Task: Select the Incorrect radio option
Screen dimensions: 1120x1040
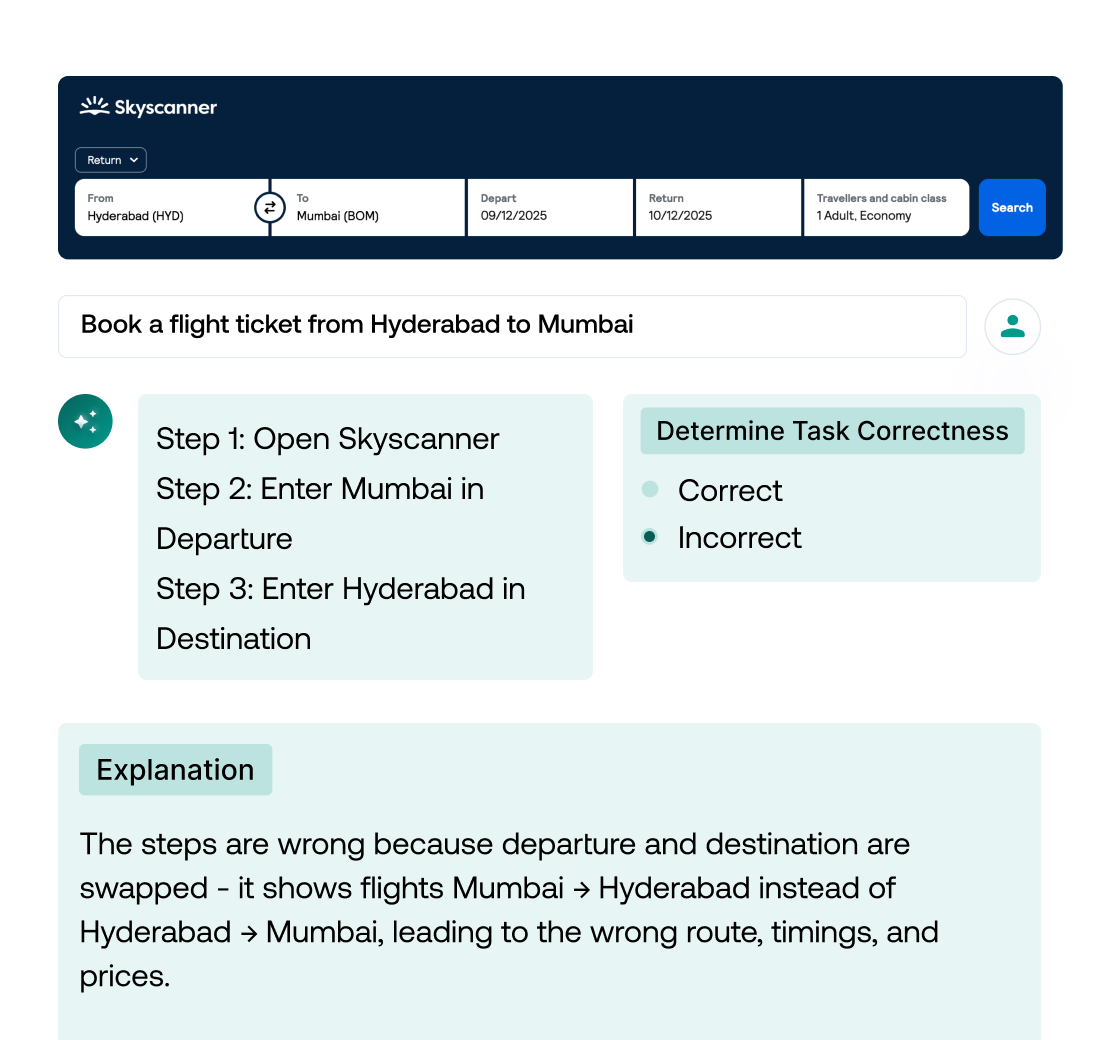Action: point(650,537)
